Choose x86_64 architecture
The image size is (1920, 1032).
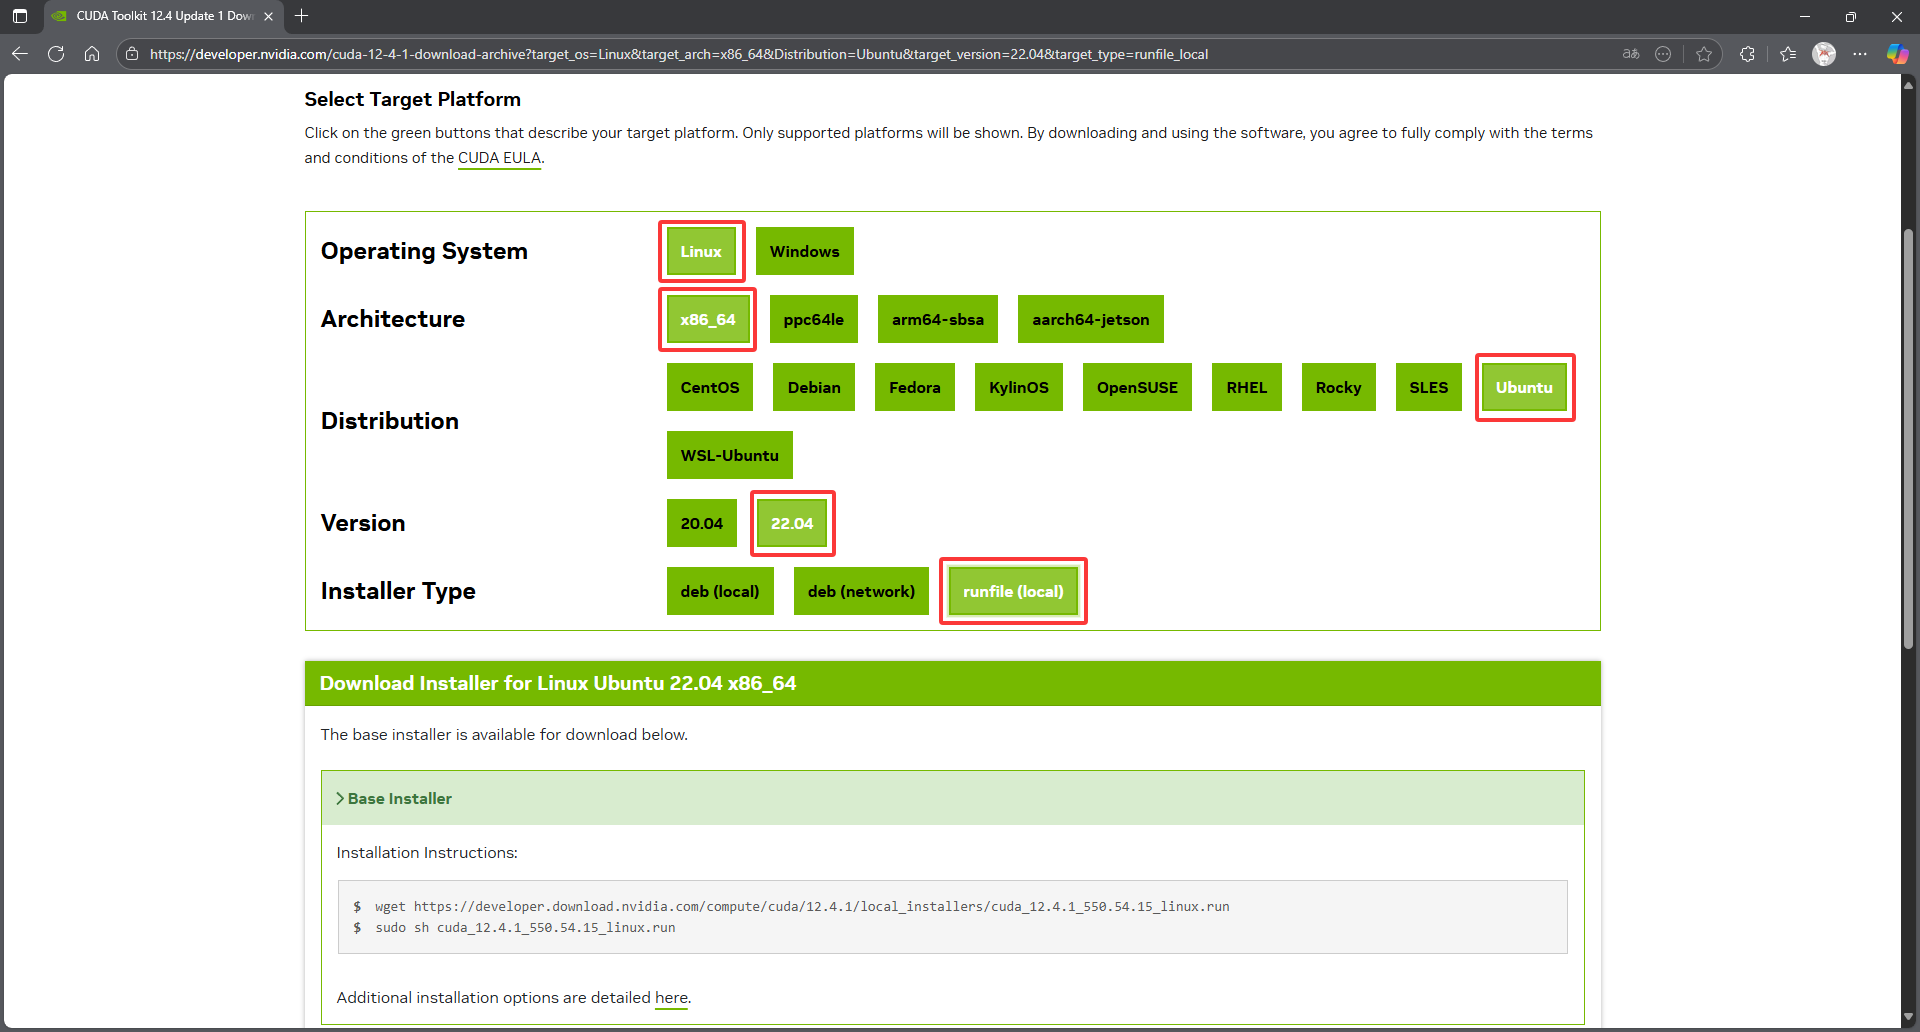[708, 319]
